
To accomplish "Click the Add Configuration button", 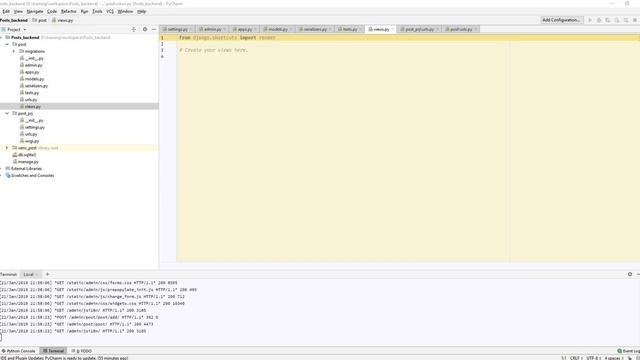I will (x=561, y=20).
